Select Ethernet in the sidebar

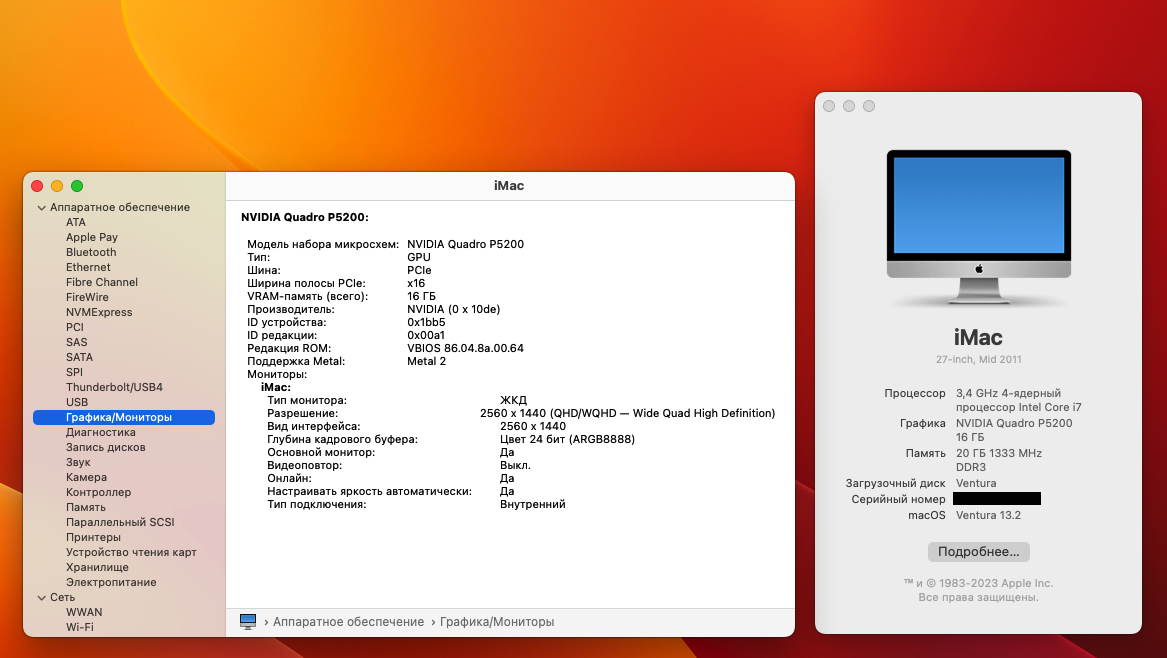[x=88, y=267]
